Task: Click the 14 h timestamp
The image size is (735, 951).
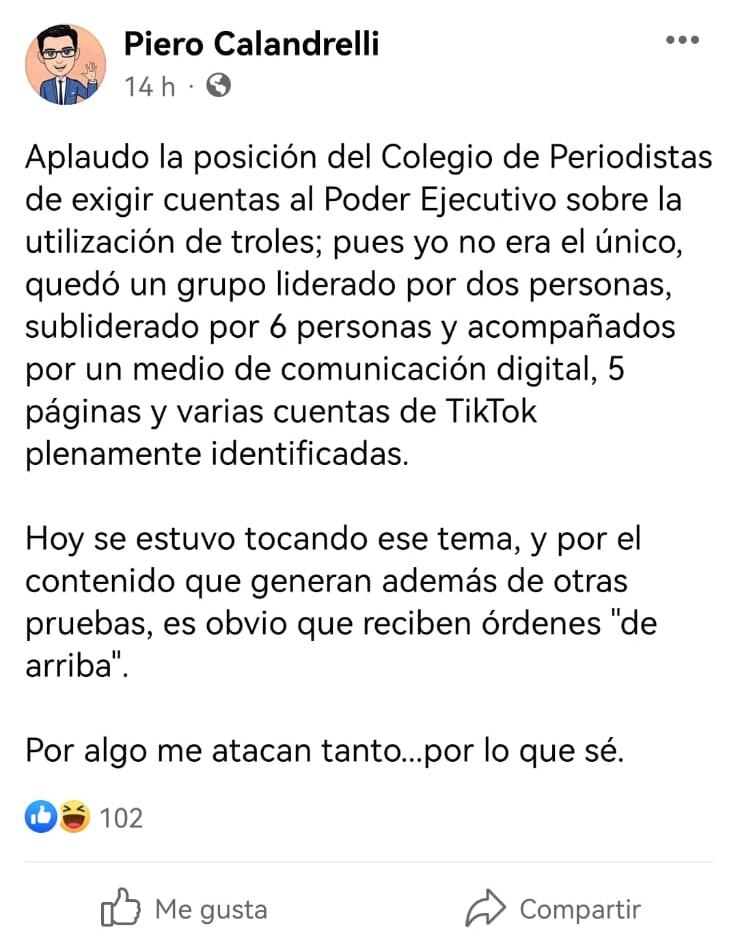Action: 150,86
